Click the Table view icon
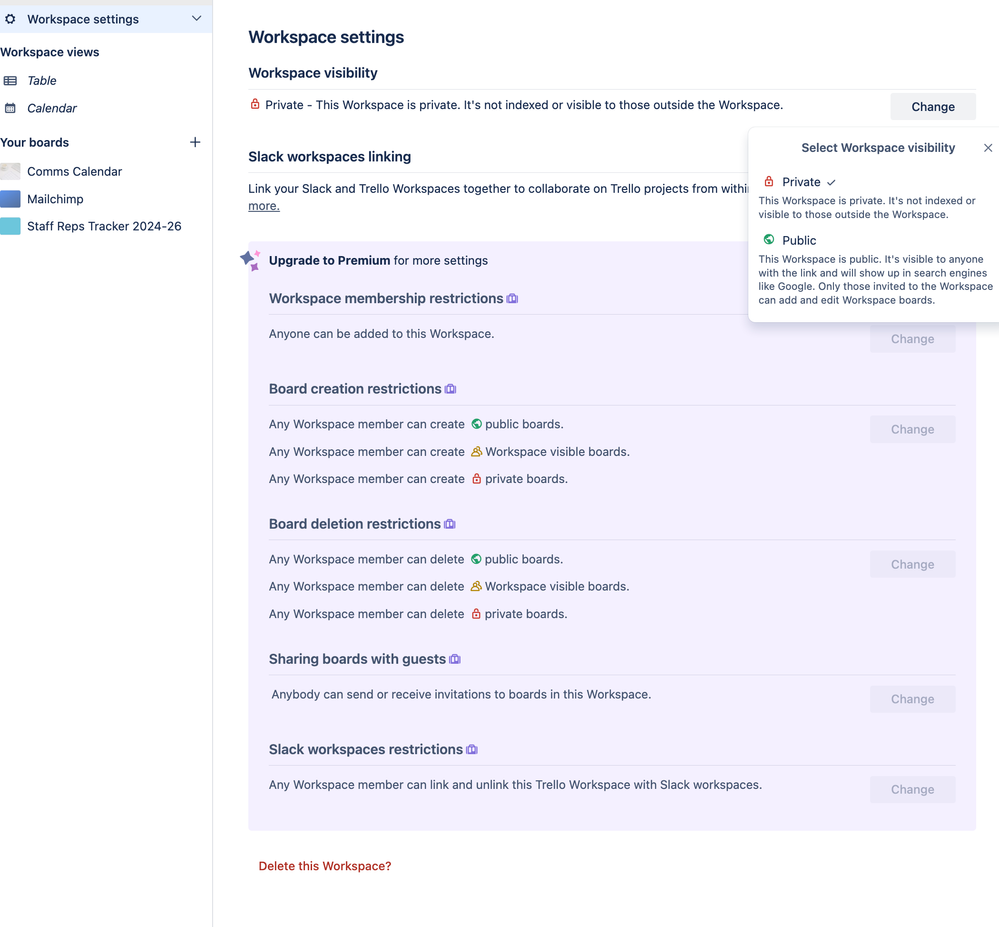Screen dimensions: 999x927 point(10,81)
